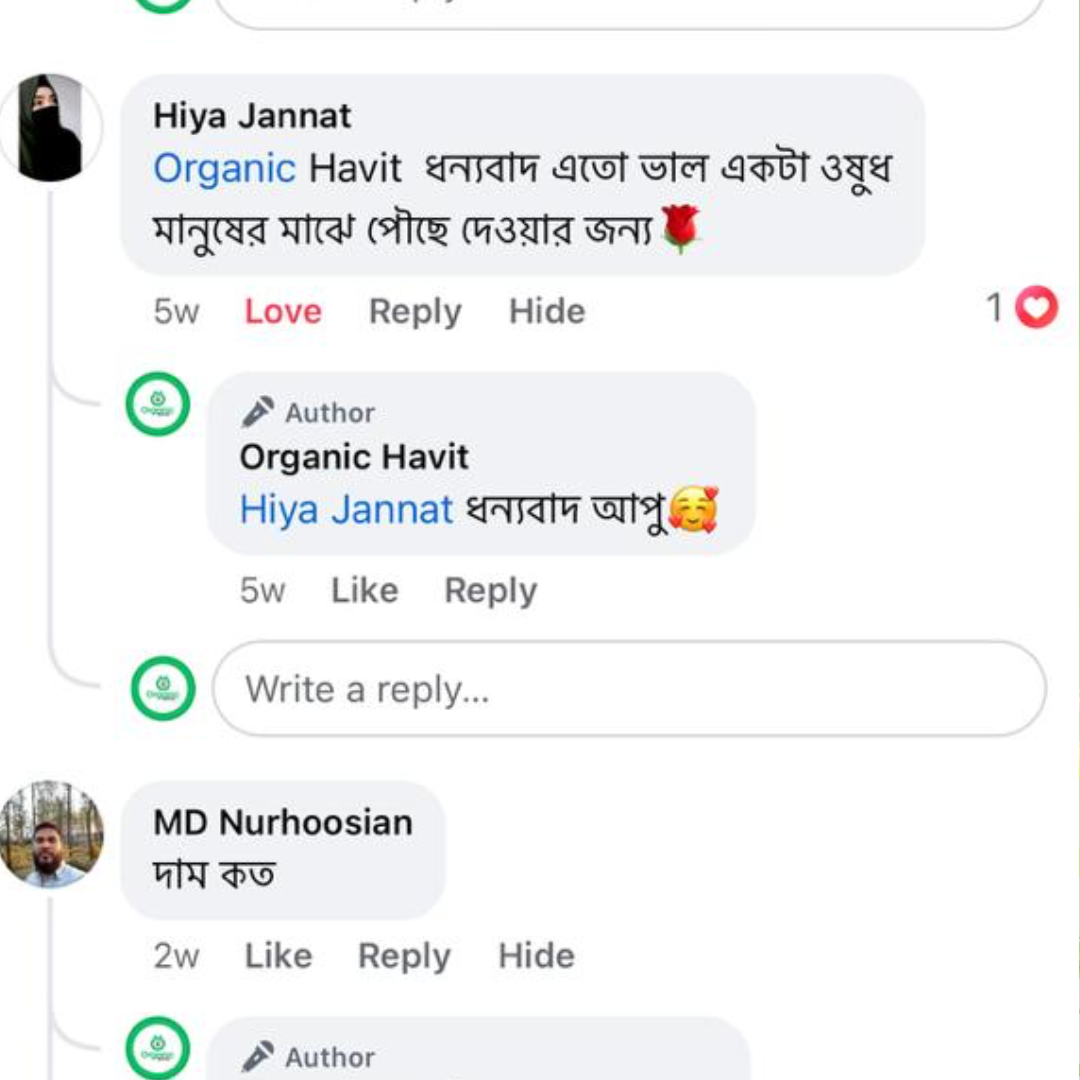Click Organic Havit avatar beside first reply
Image resolution: width=1080 pixels, height=1080 pixels.
[157, 404]
